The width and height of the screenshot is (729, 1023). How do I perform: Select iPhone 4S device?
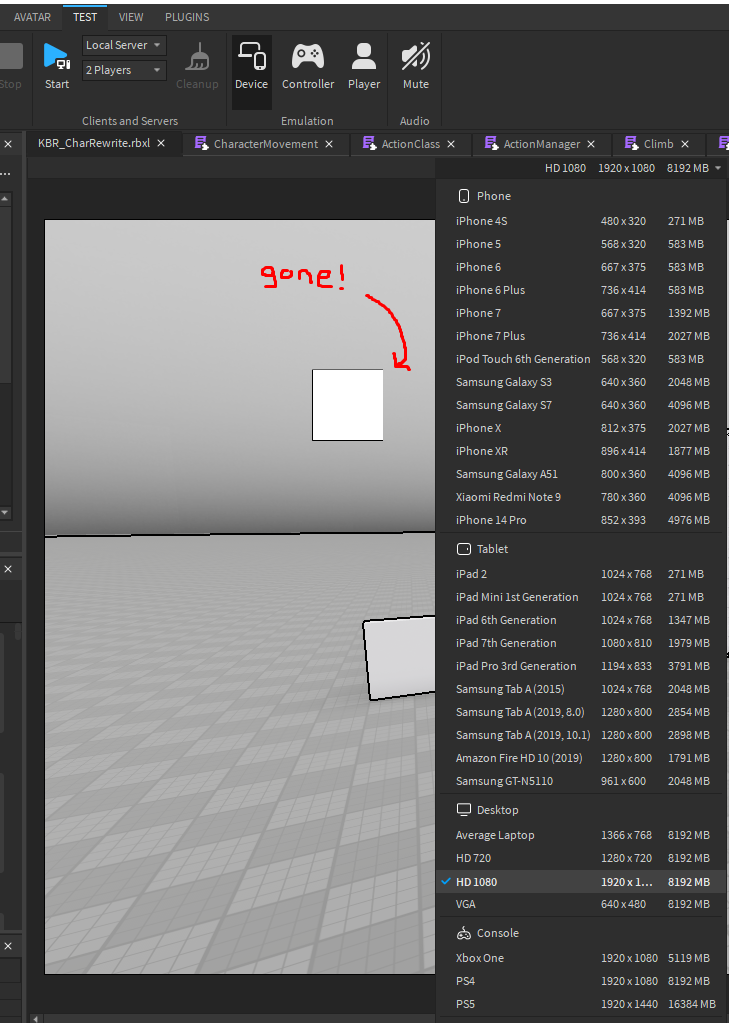pos(582,221)
